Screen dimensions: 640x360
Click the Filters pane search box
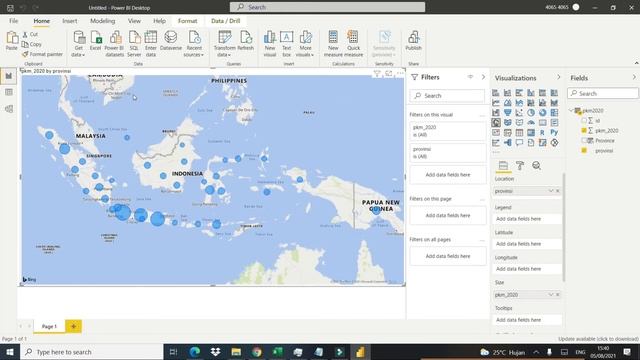447,96
